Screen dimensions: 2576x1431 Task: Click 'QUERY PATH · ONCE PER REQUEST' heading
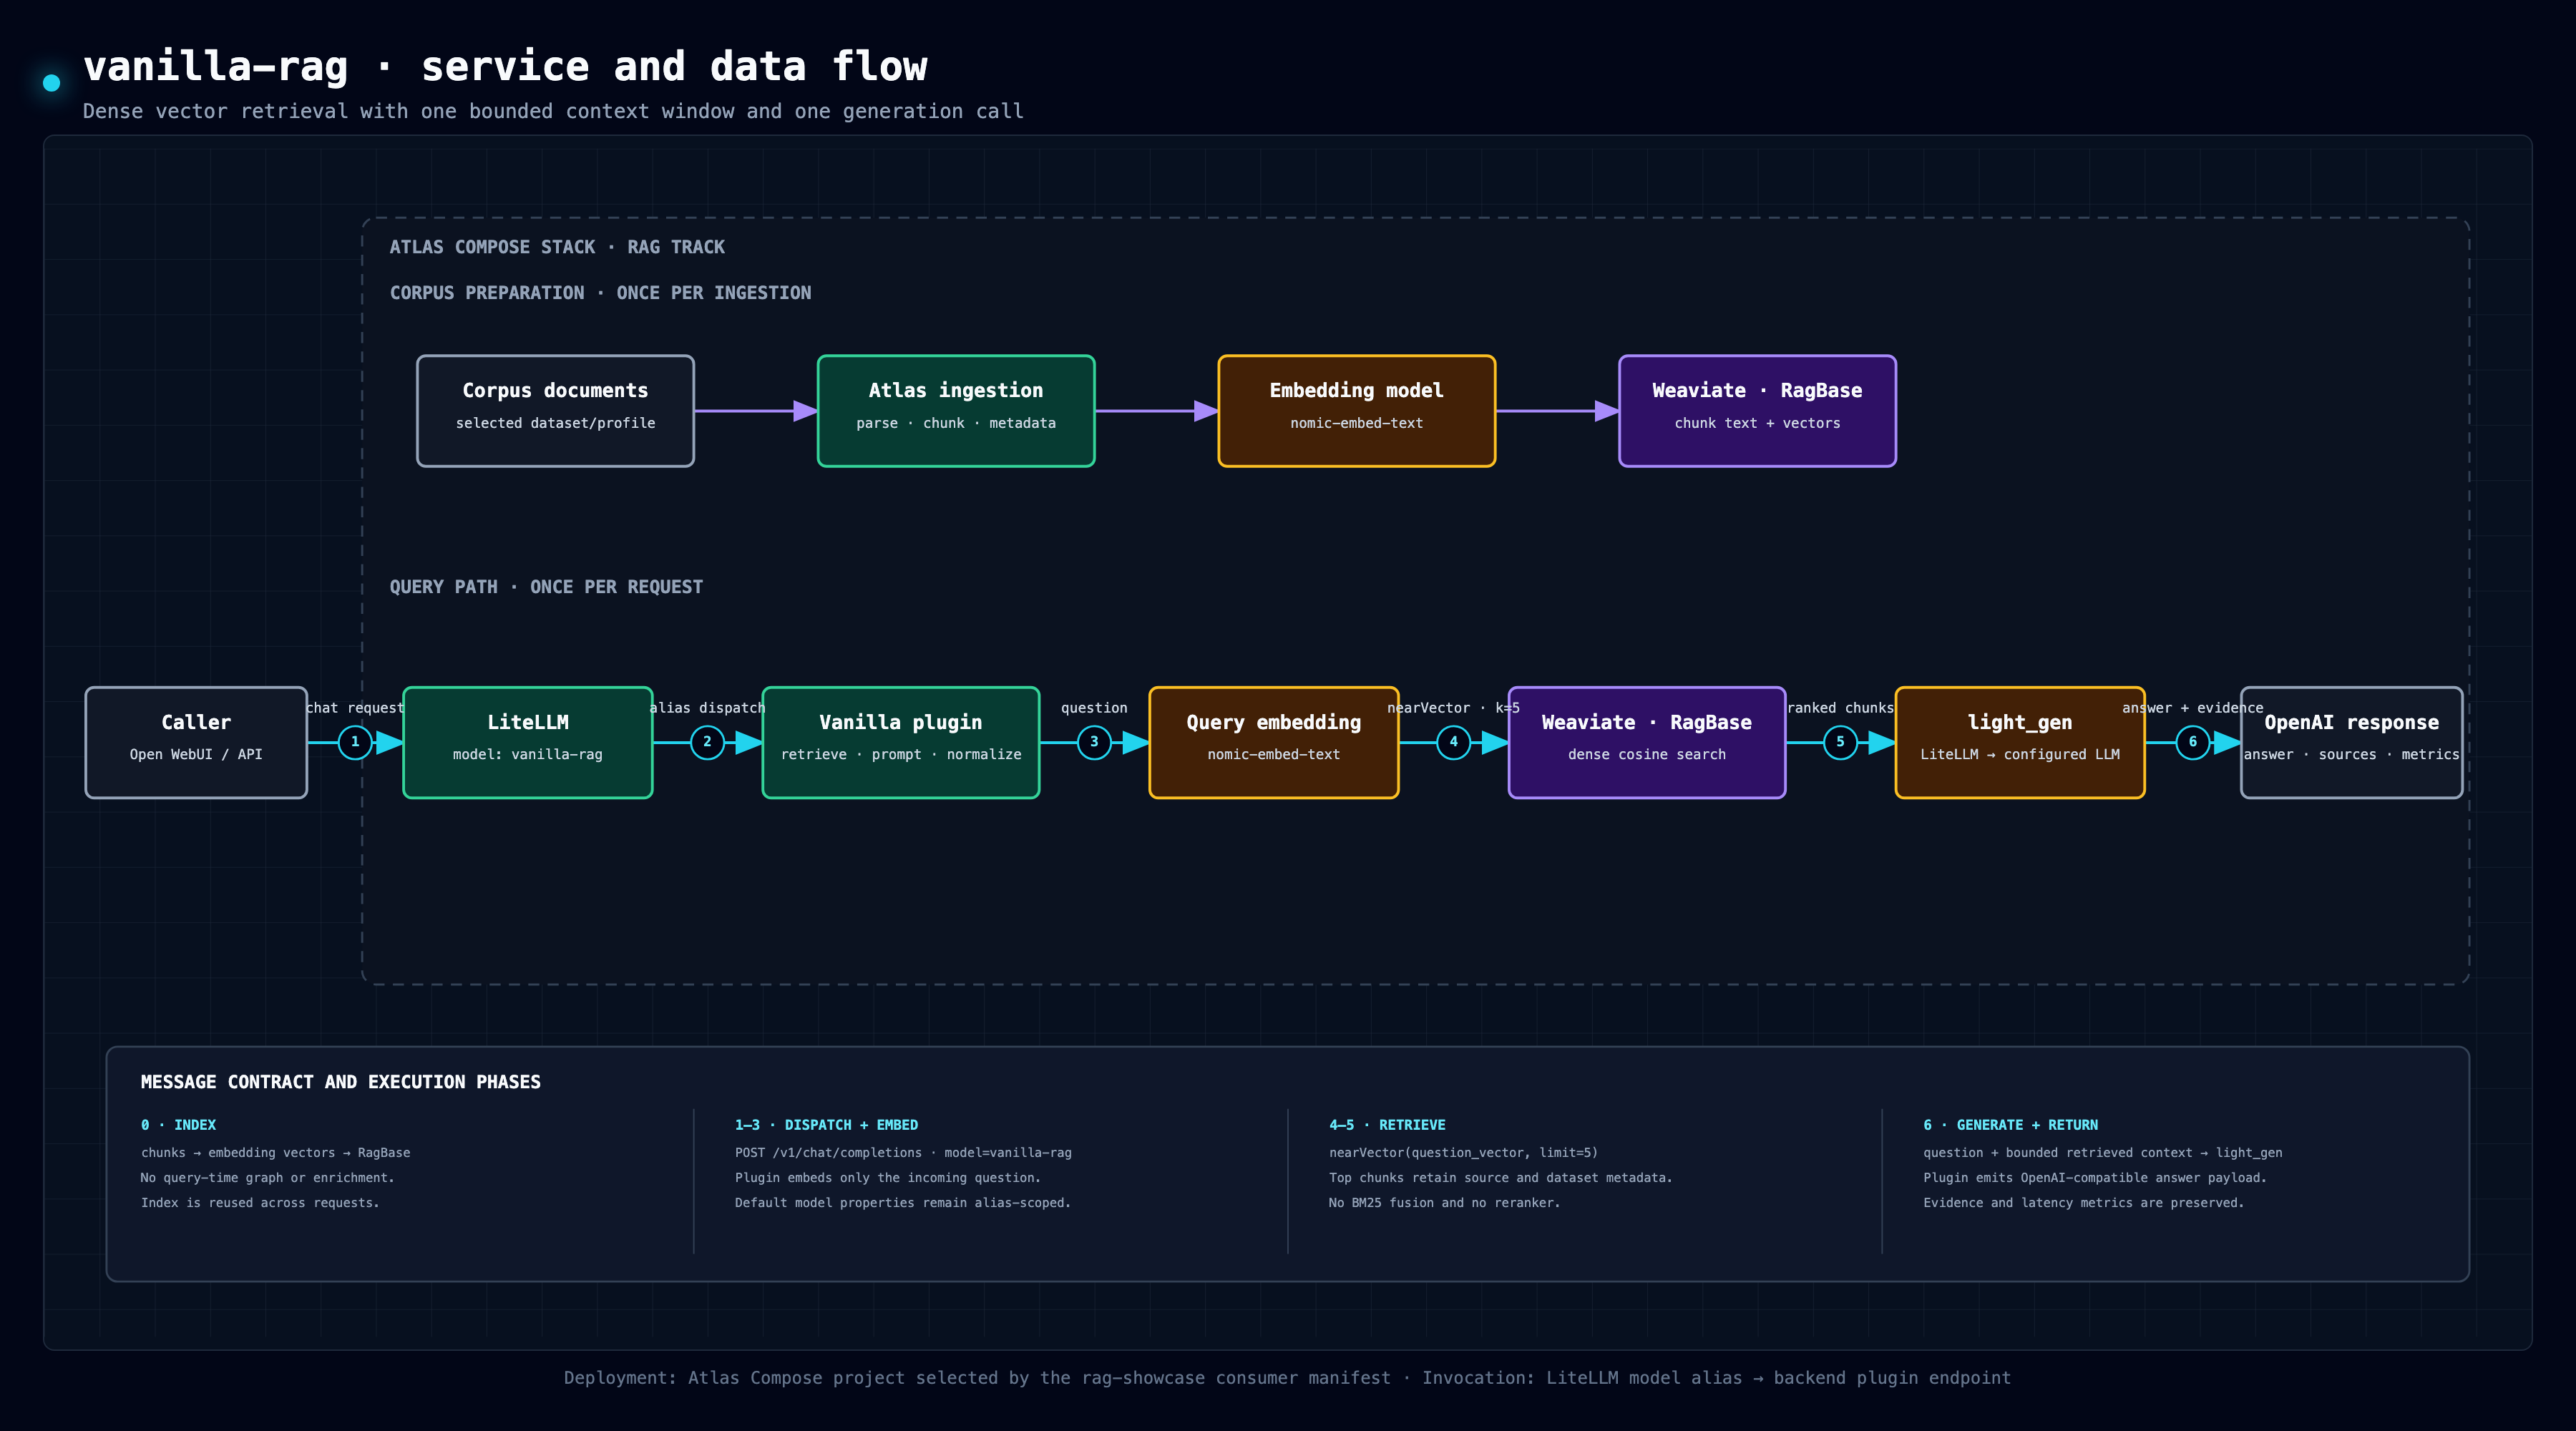(546, 587)
